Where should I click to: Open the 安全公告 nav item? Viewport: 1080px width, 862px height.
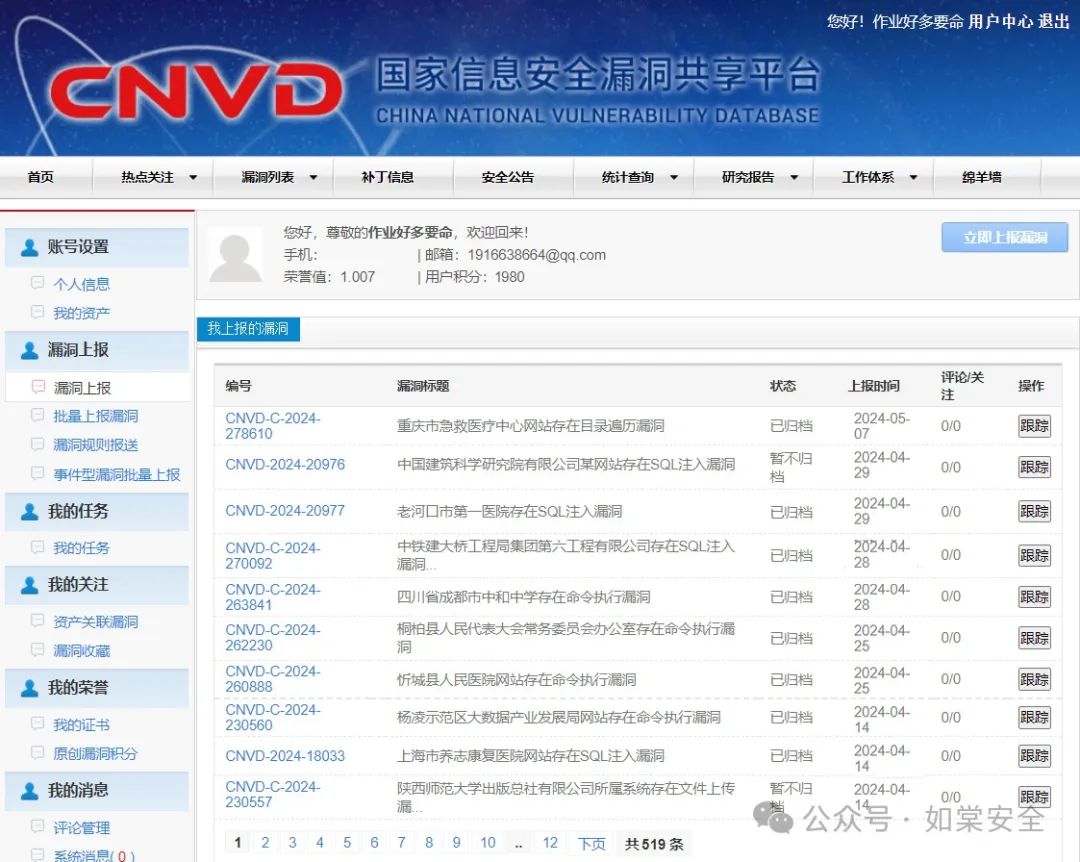pos(508,178)
